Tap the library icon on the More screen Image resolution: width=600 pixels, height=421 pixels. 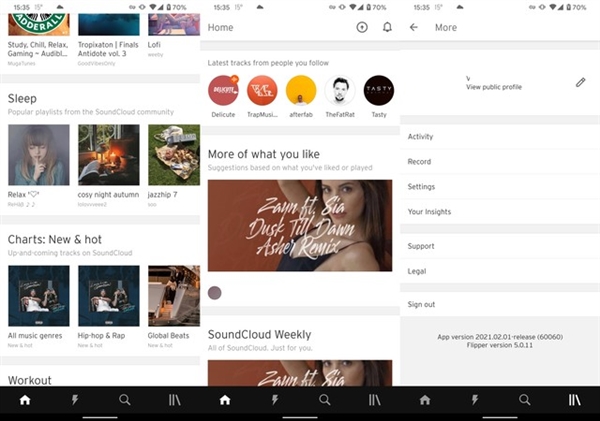click(575, 399)
